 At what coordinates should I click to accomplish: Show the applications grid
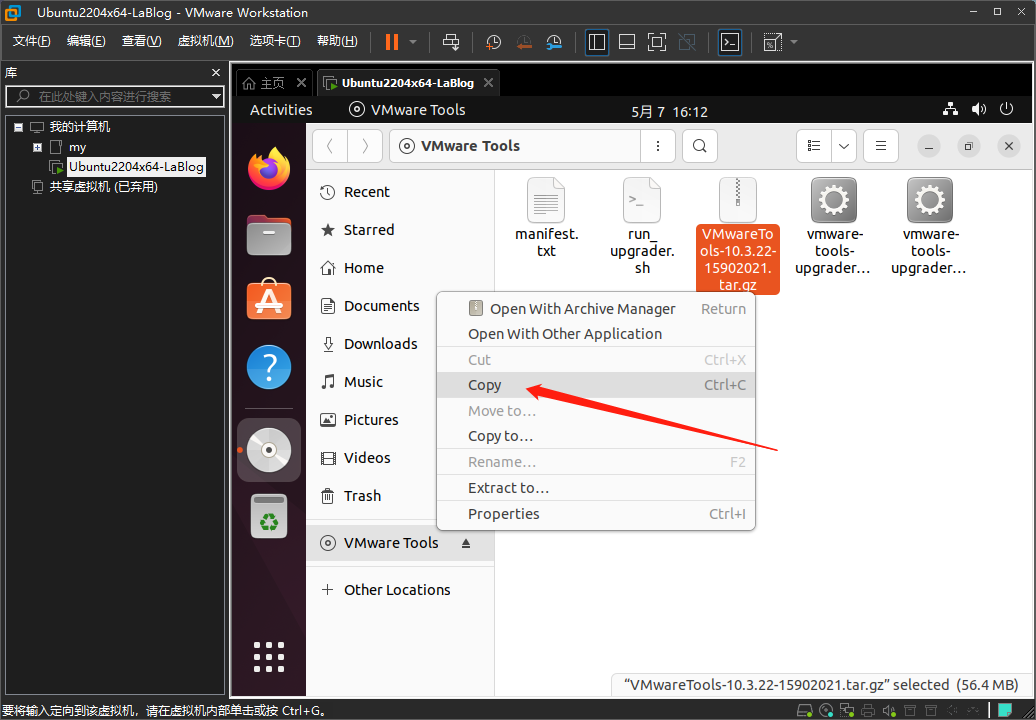(269, 657)
